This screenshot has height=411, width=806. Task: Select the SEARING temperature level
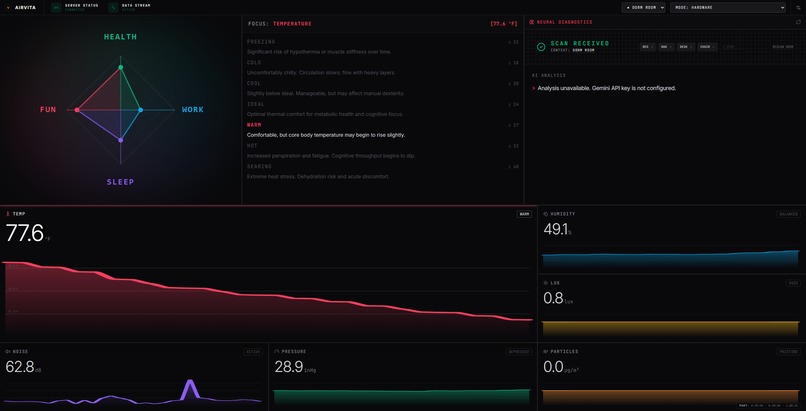pyautogui.click(x=382, y=172)
